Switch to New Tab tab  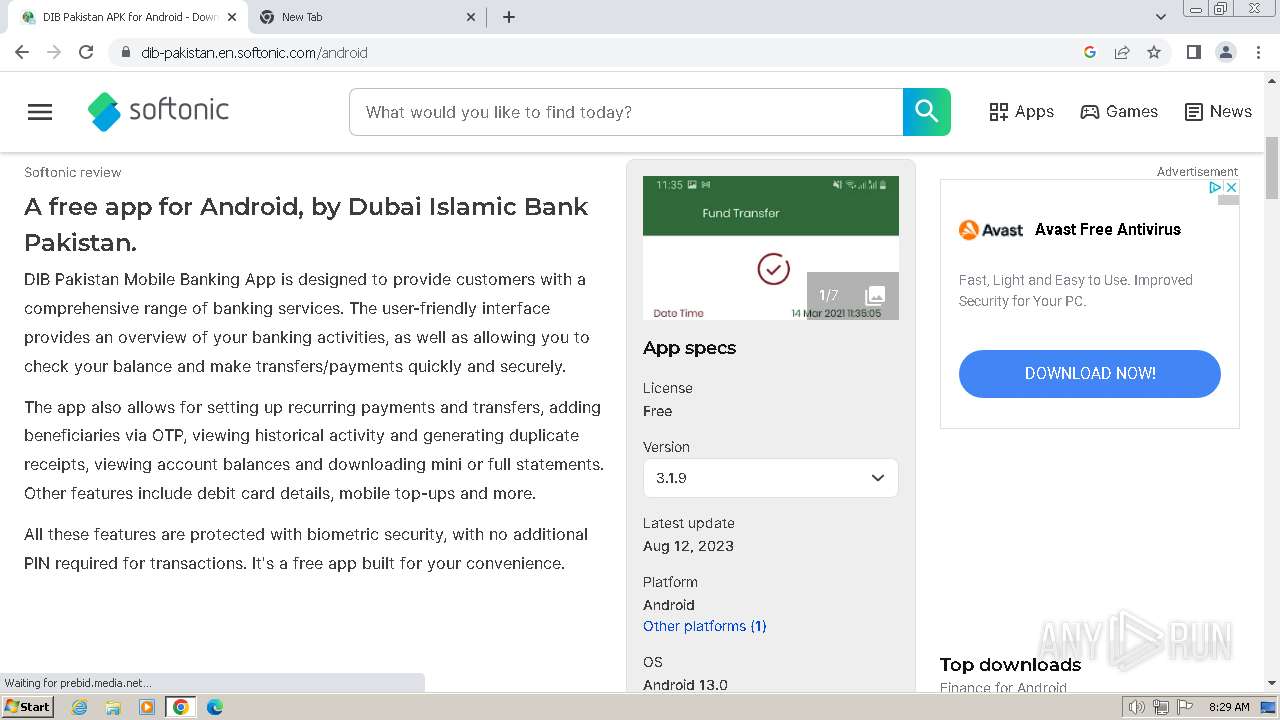click(367, 17)
